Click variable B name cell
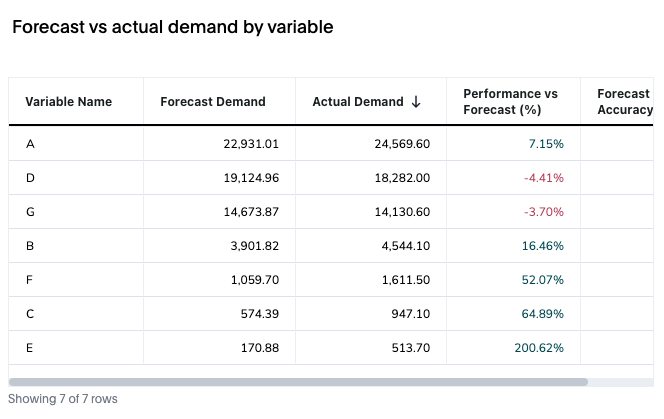The image size is (664, 419). [x=30, y=246]
